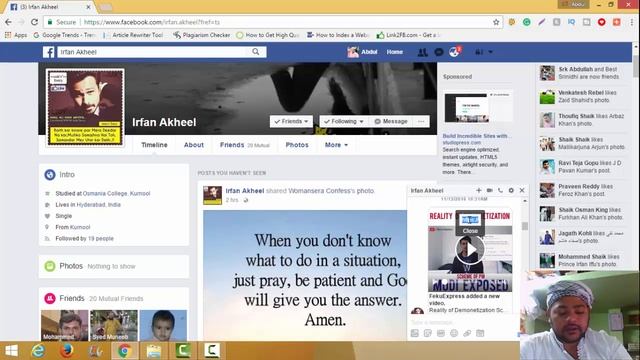This screenshot has width=640, height=360.
Task: Open the Friends dropdown button
Action: [x=291, y=121]
